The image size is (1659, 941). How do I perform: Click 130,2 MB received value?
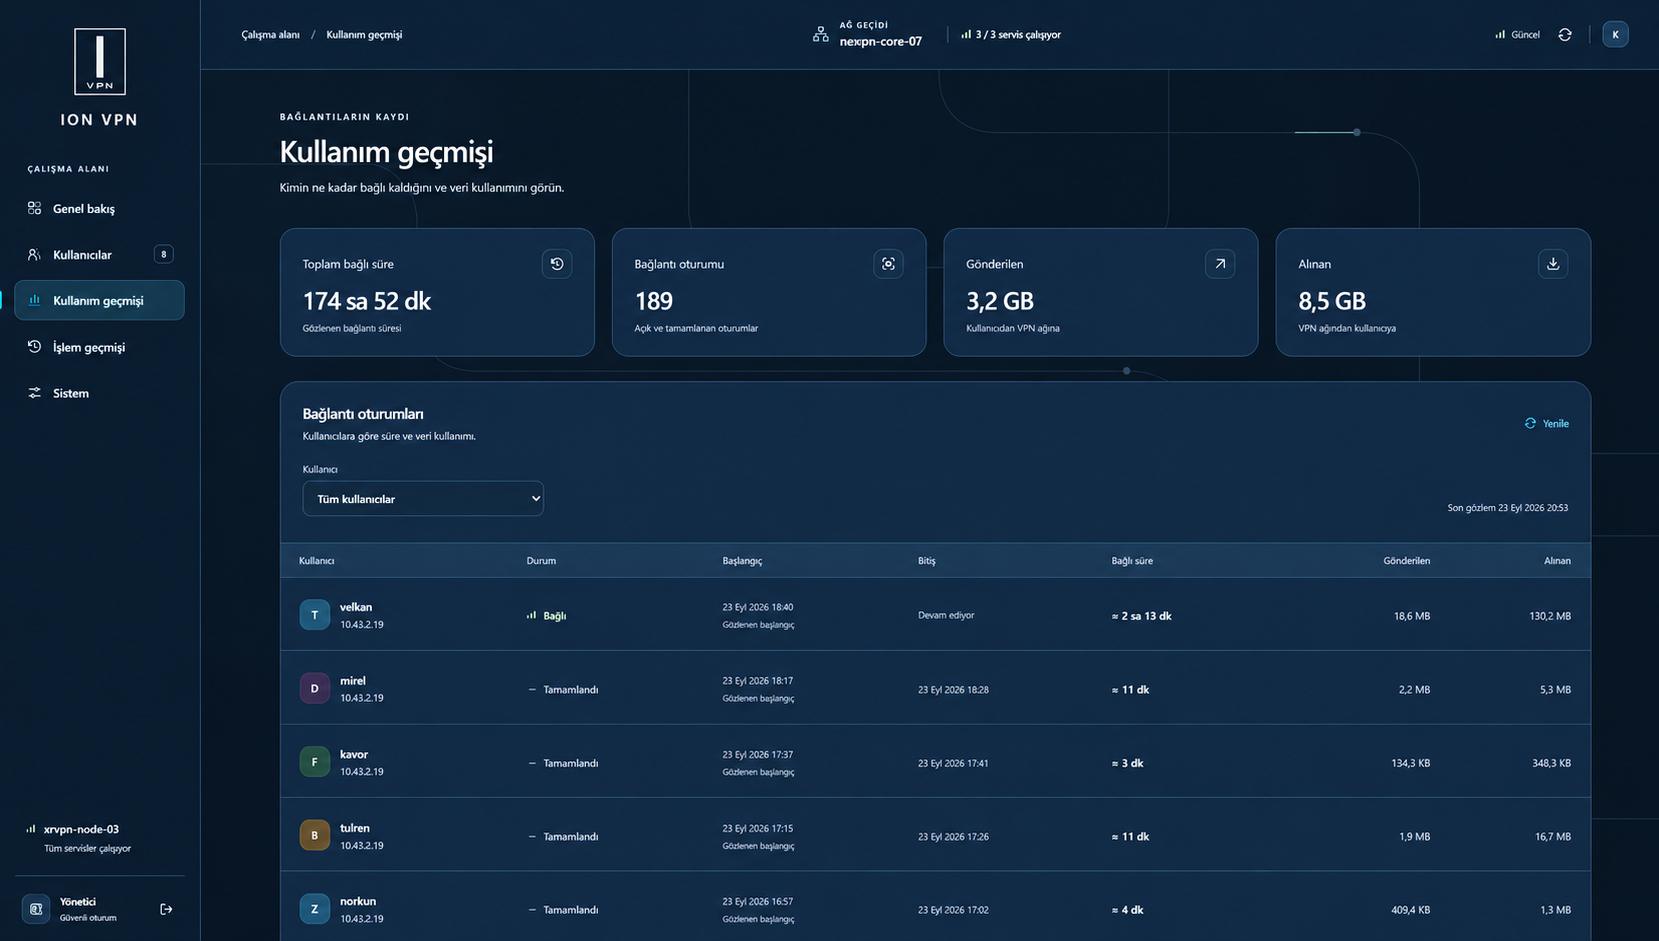click(1550, 616)
